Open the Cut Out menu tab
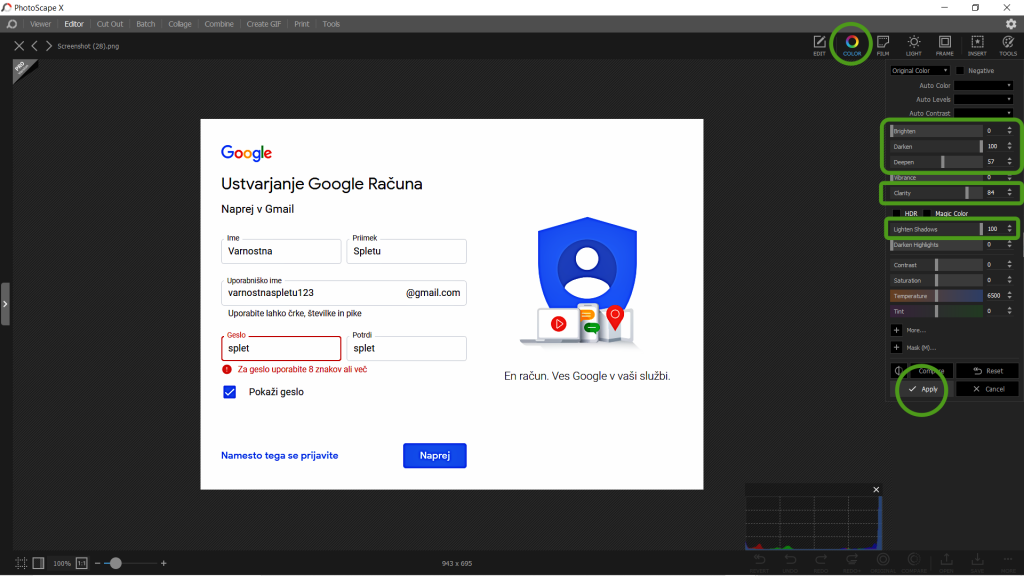This screenshot has width=1024, height=576. point(110,24)
